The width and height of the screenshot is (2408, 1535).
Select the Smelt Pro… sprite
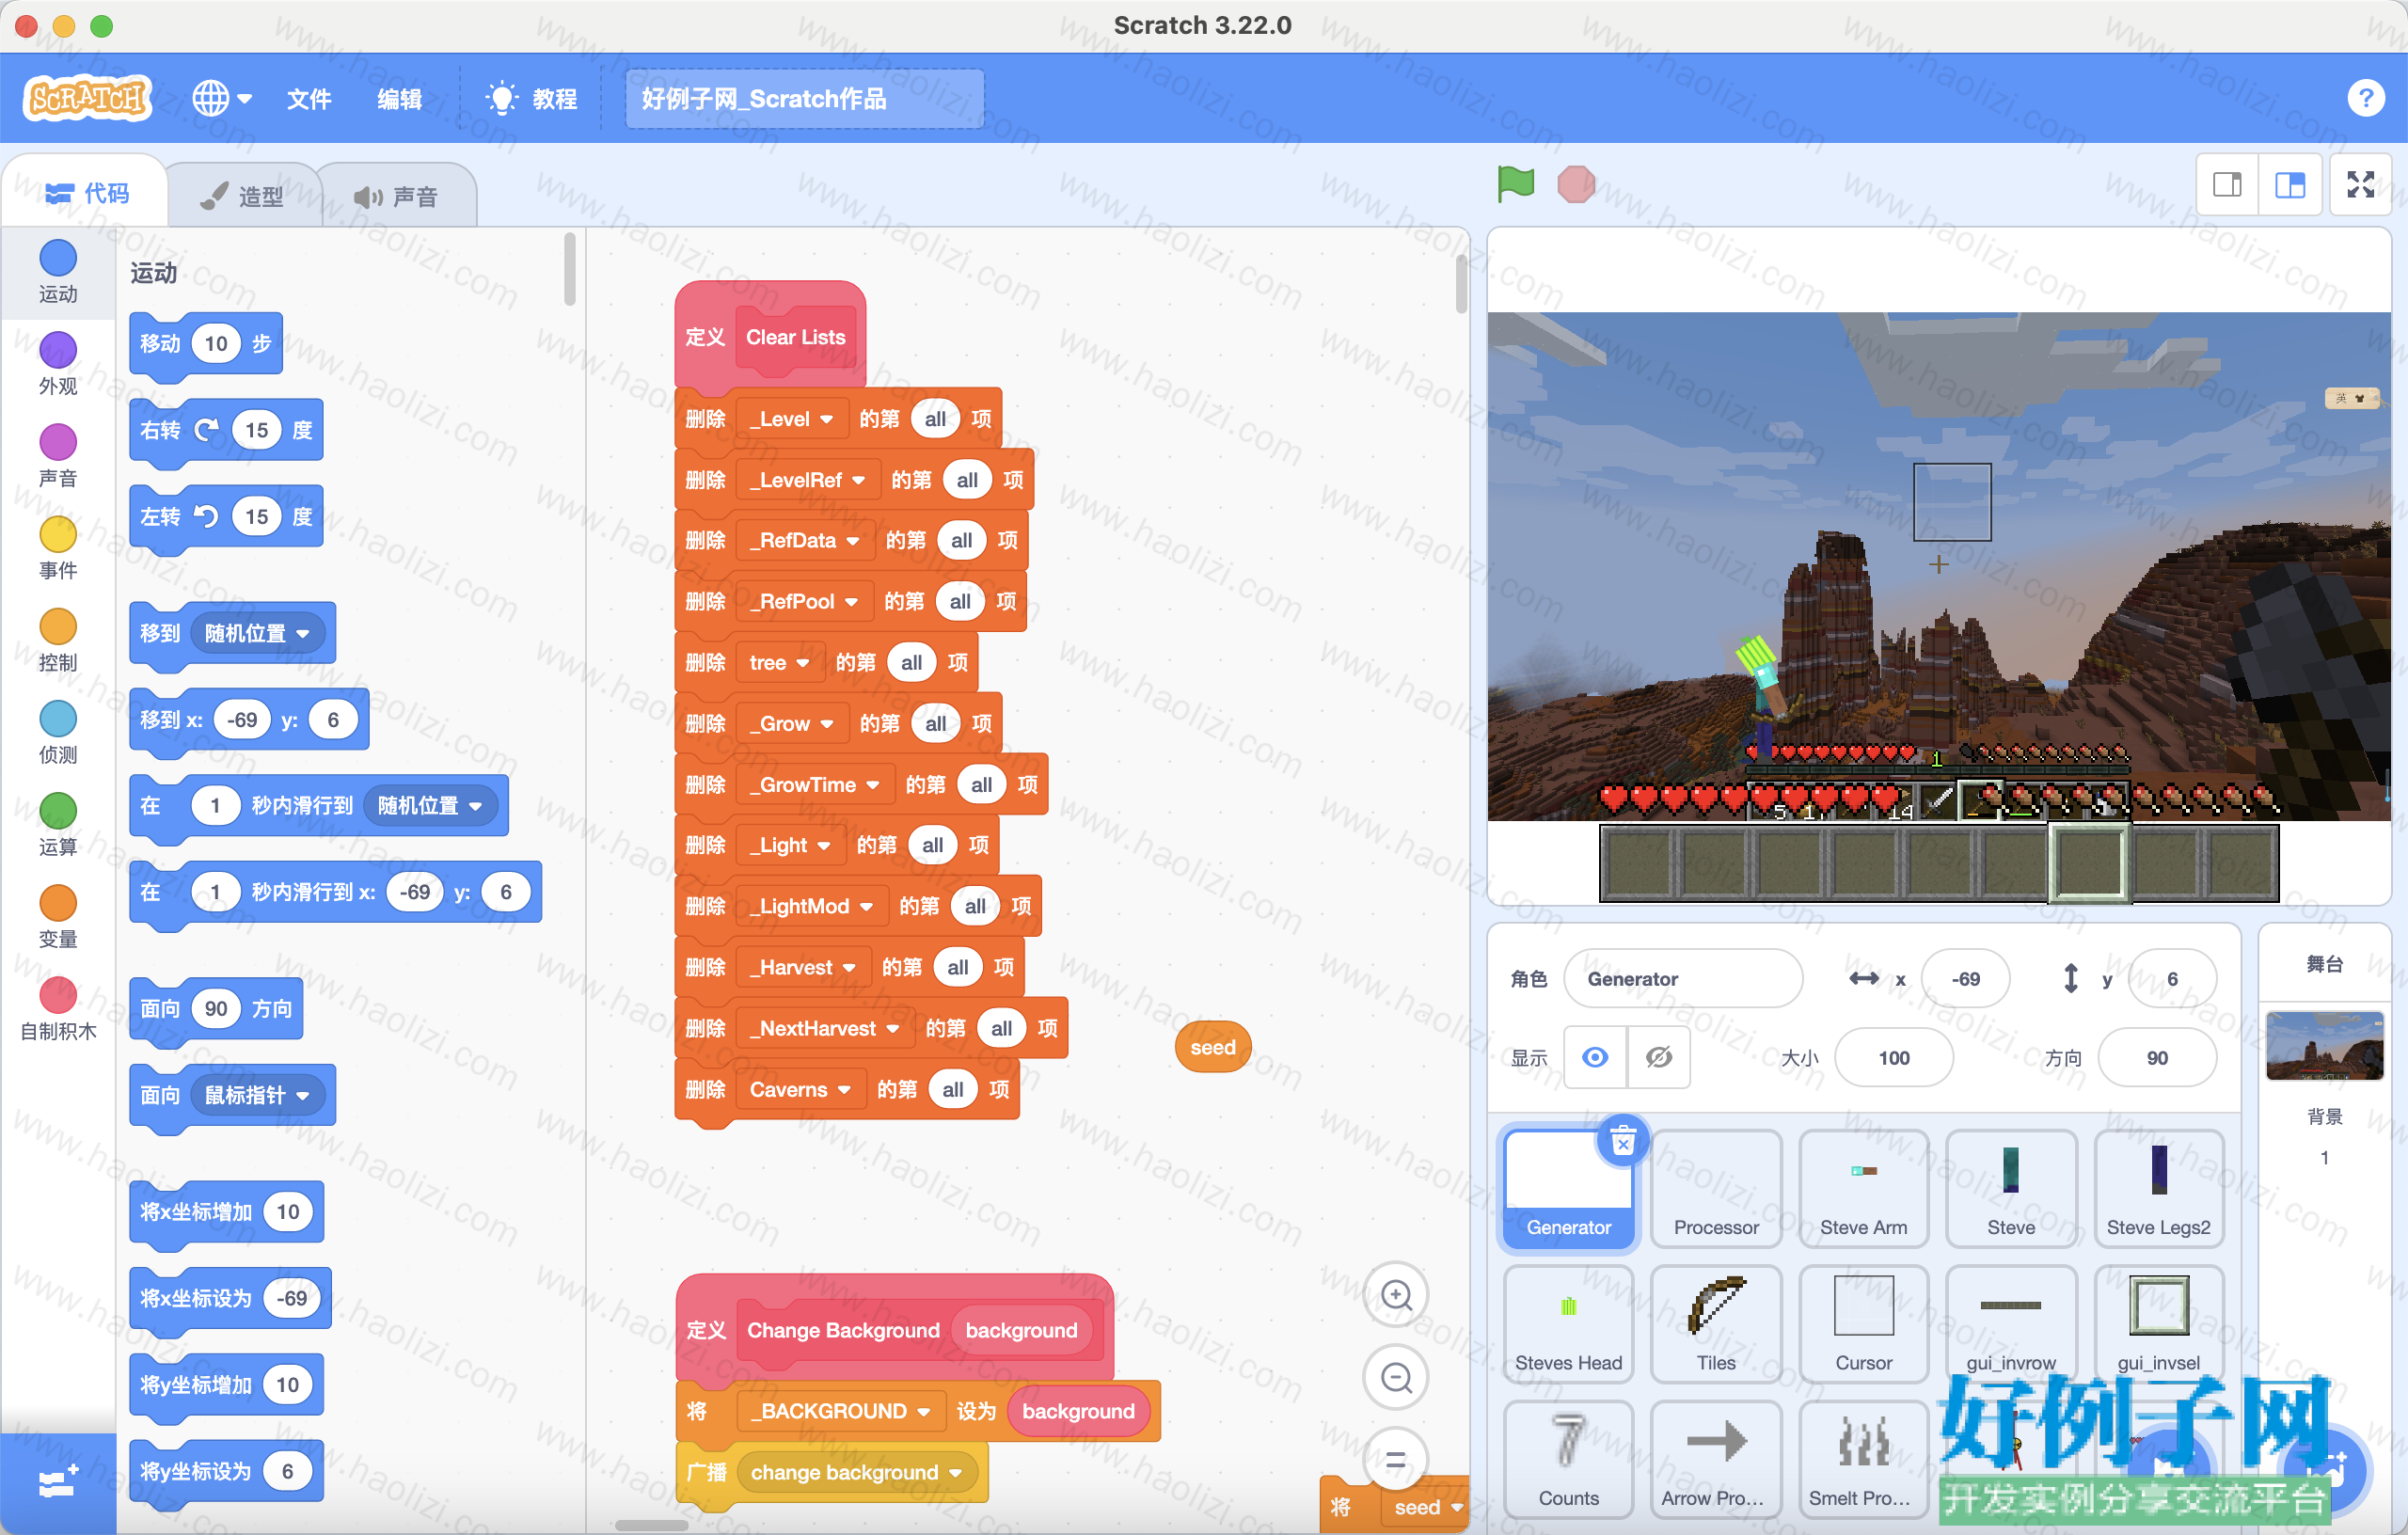tap(1862, 1459)
